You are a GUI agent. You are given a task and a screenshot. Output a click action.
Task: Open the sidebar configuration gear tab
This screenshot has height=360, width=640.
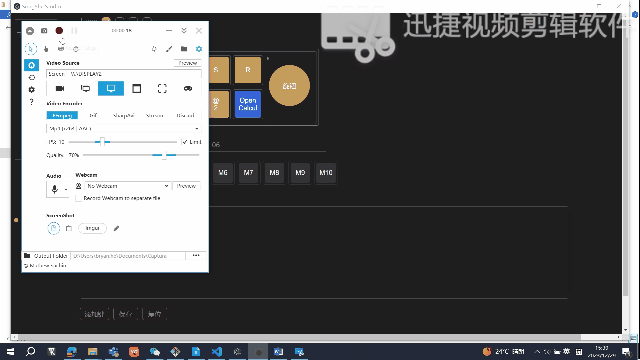(x=31, y=89)
